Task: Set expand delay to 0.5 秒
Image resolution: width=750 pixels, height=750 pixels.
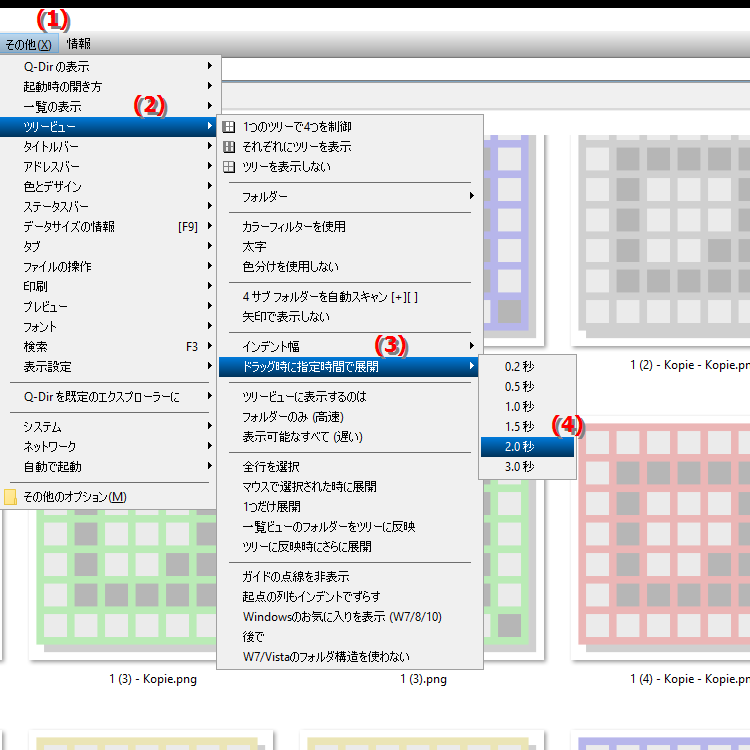Action: coord(527,387)
